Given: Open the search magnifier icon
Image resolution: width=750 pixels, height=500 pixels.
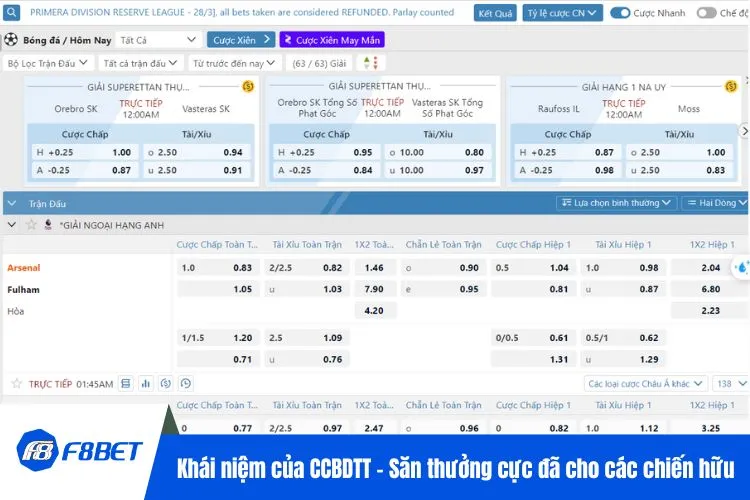Looking at the screenshot, I should [11, 12].
